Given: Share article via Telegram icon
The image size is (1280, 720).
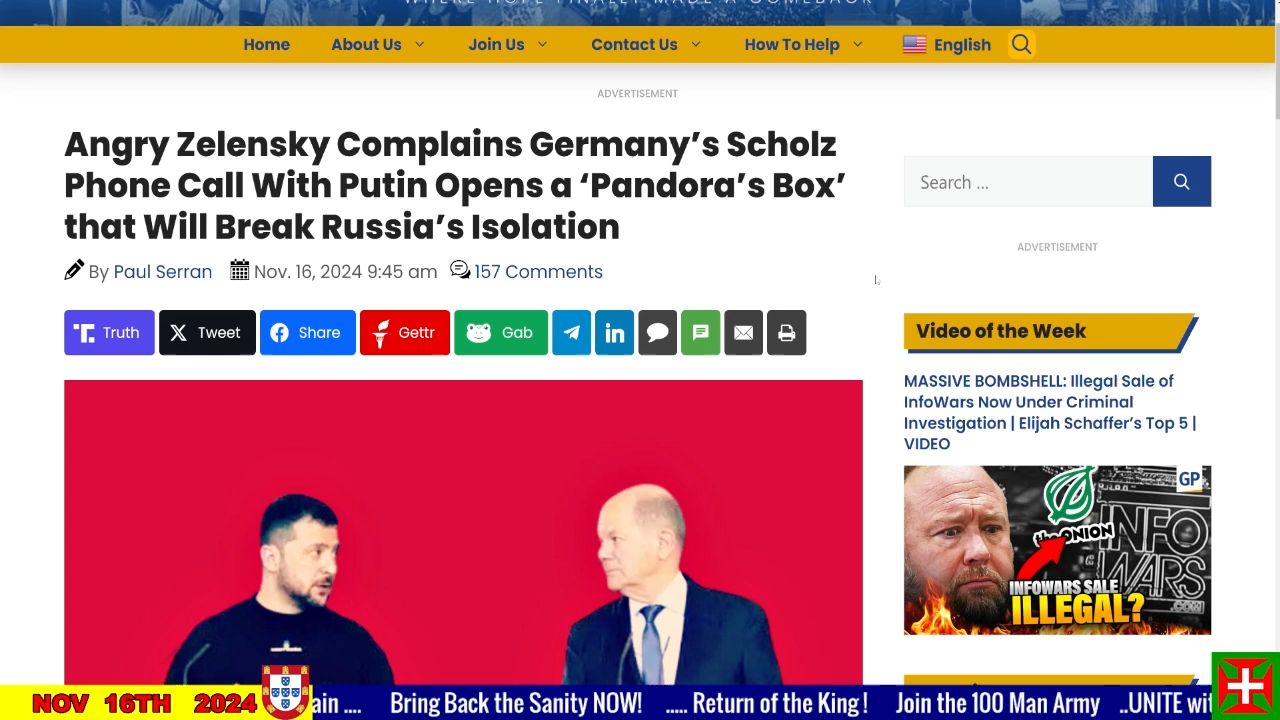Looking at the screenshot, I should (572, 333).
